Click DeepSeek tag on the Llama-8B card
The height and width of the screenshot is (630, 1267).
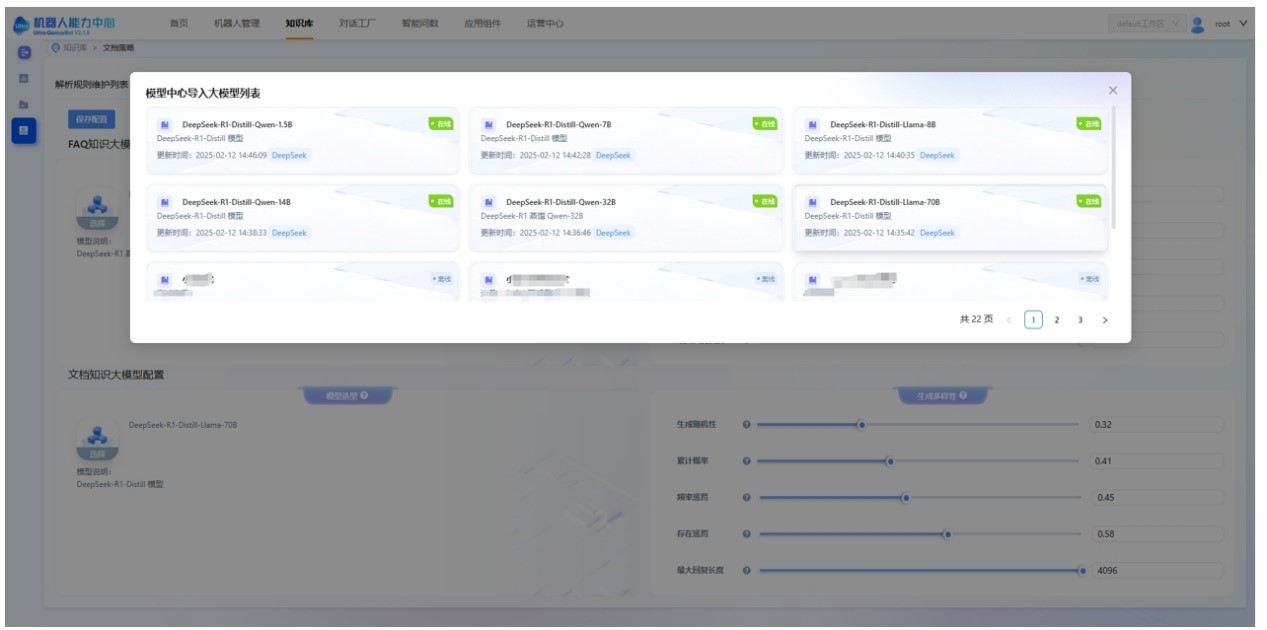click(937, 155)
